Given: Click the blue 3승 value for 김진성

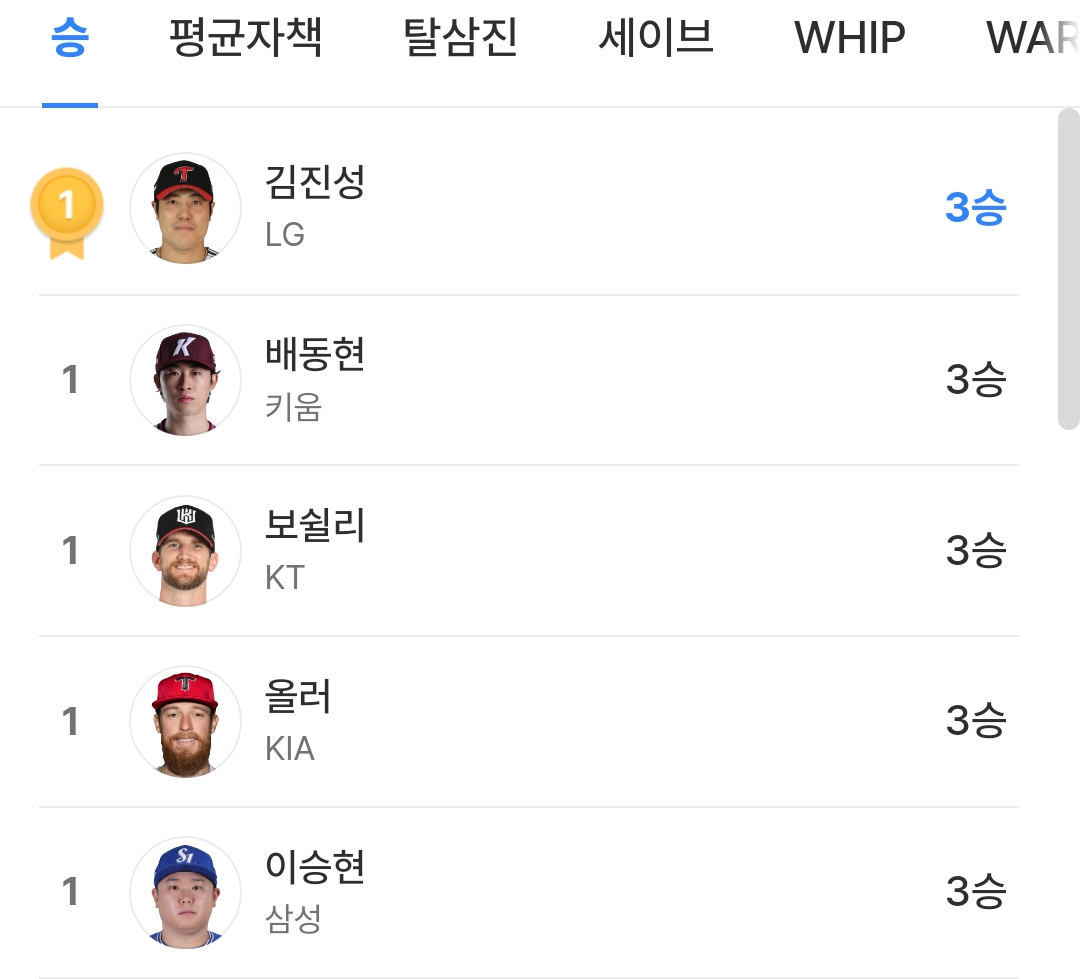Looking at the screenshot, I should [x=975, y=208].
